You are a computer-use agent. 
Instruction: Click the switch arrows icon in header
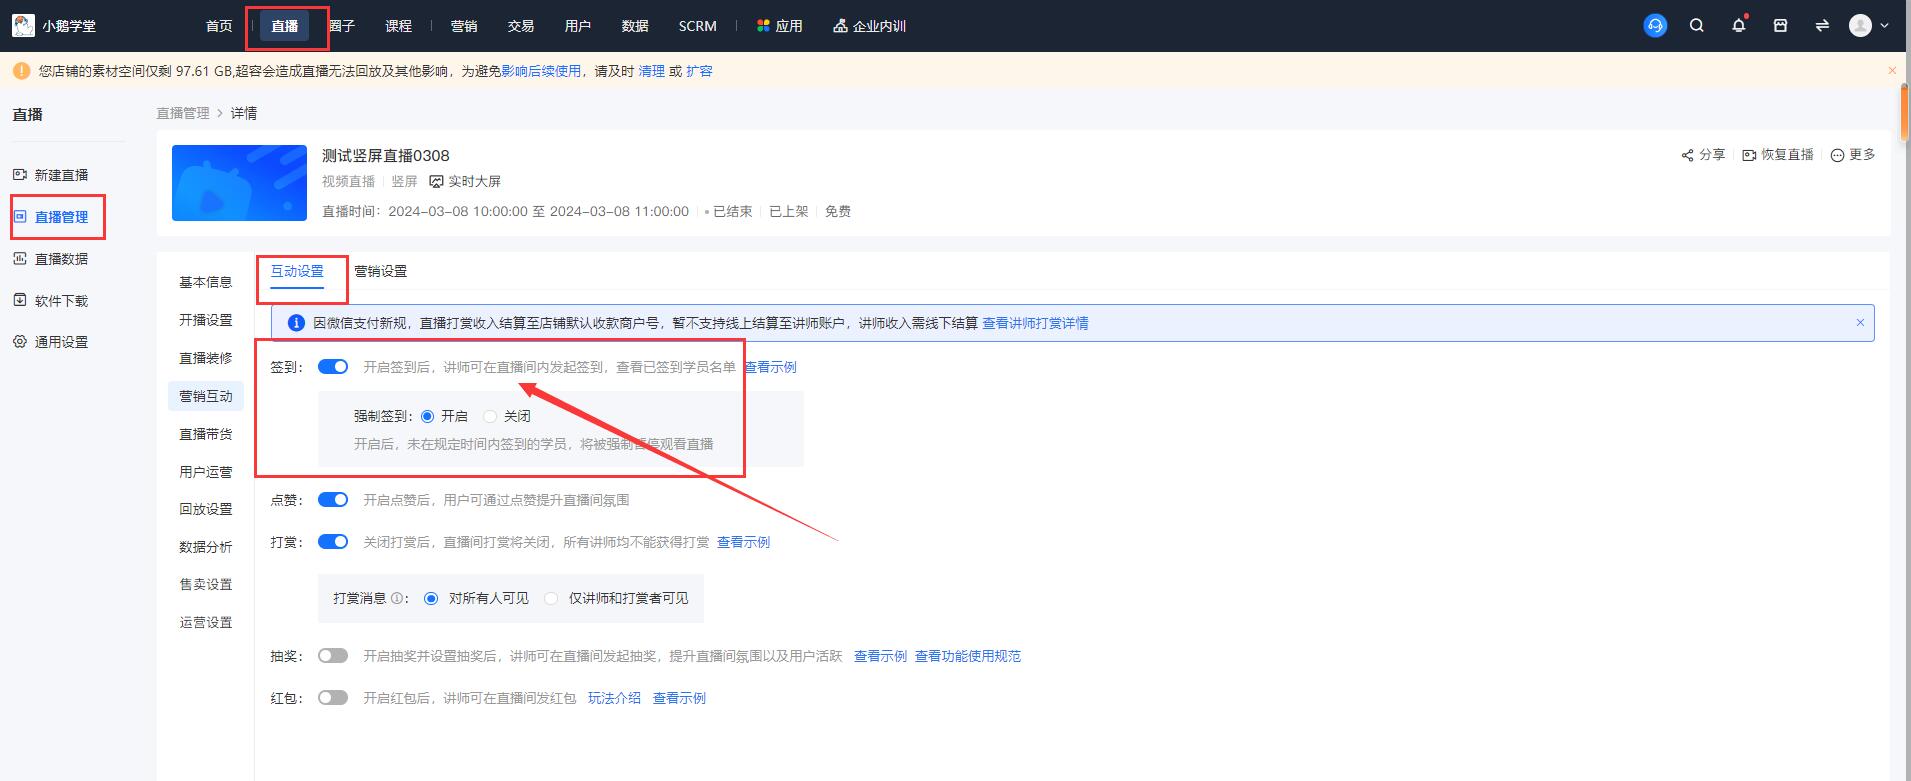[x=1822, y=26]
